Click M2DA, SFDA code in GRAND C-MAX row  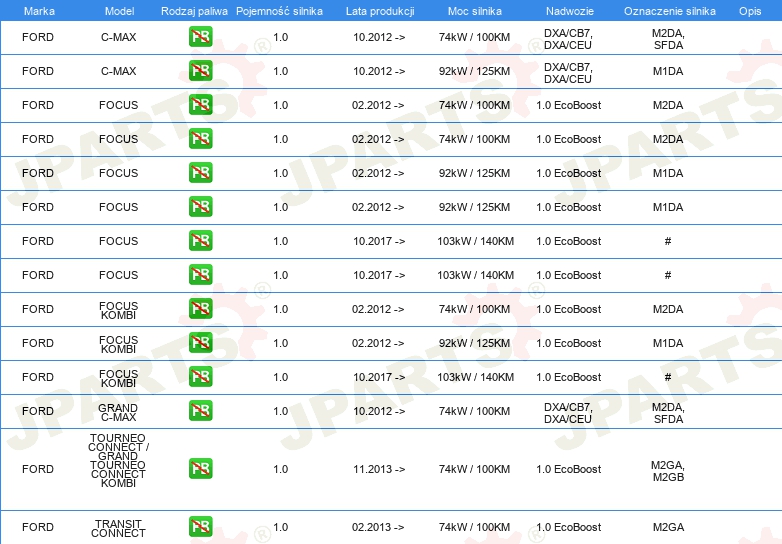tap(668, 413)
